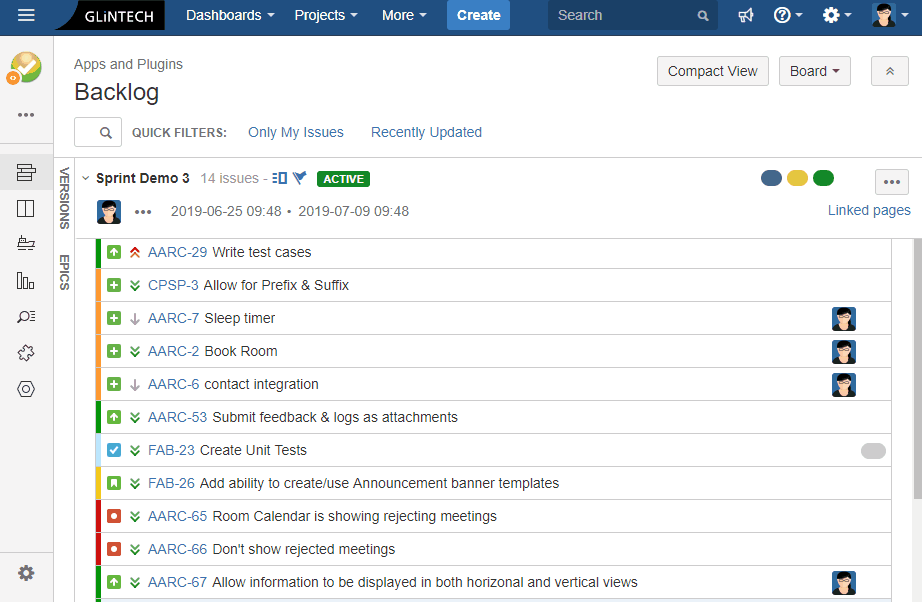Open the Components hexagon icon

click(x=26, y=389)
